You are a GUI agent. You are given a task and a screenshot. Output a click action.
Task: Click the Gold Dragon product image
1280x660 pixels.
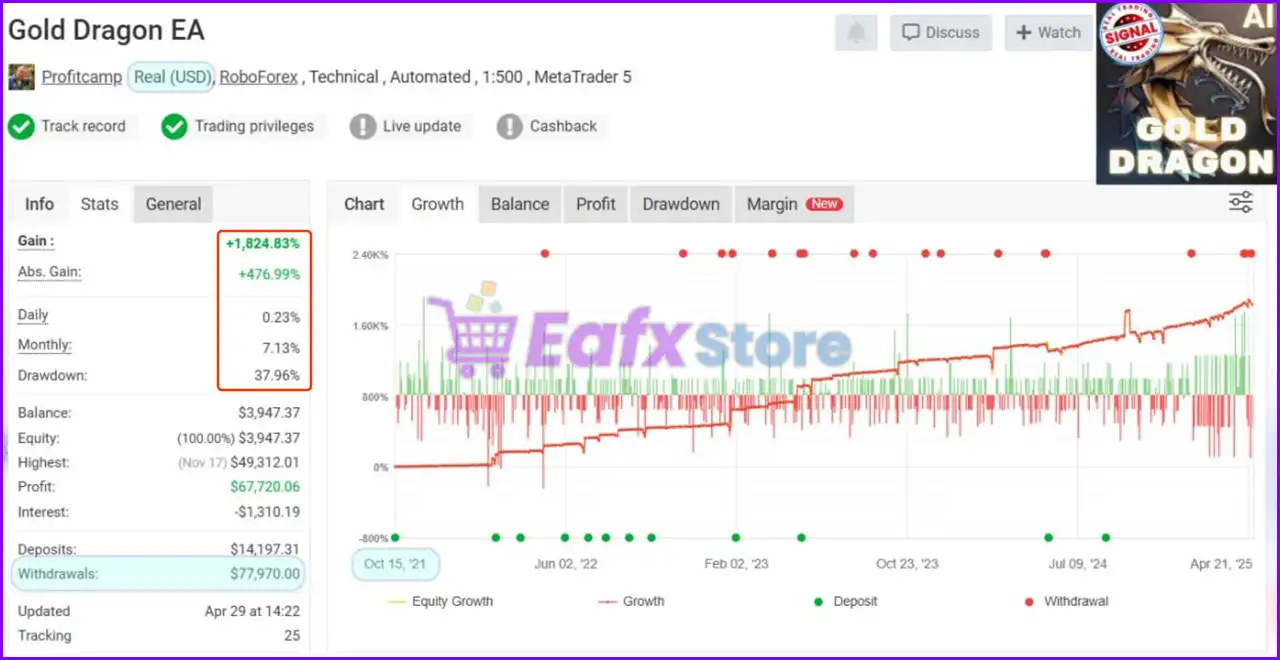pos(1186,94)
